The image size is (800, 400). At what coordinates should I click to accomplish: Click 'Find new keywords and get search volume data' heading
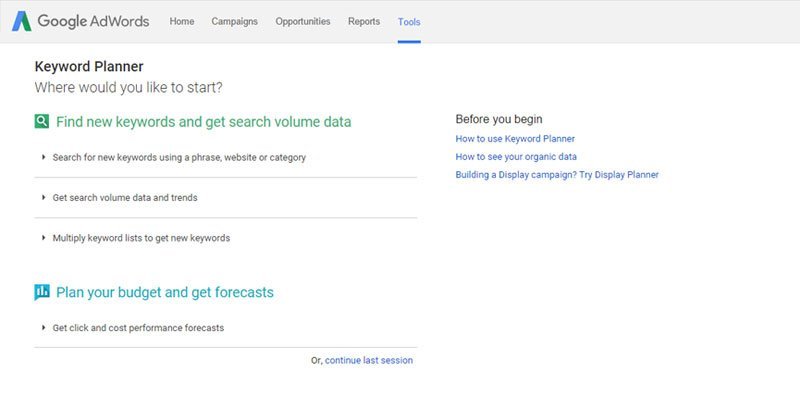[x=204, y=122]
